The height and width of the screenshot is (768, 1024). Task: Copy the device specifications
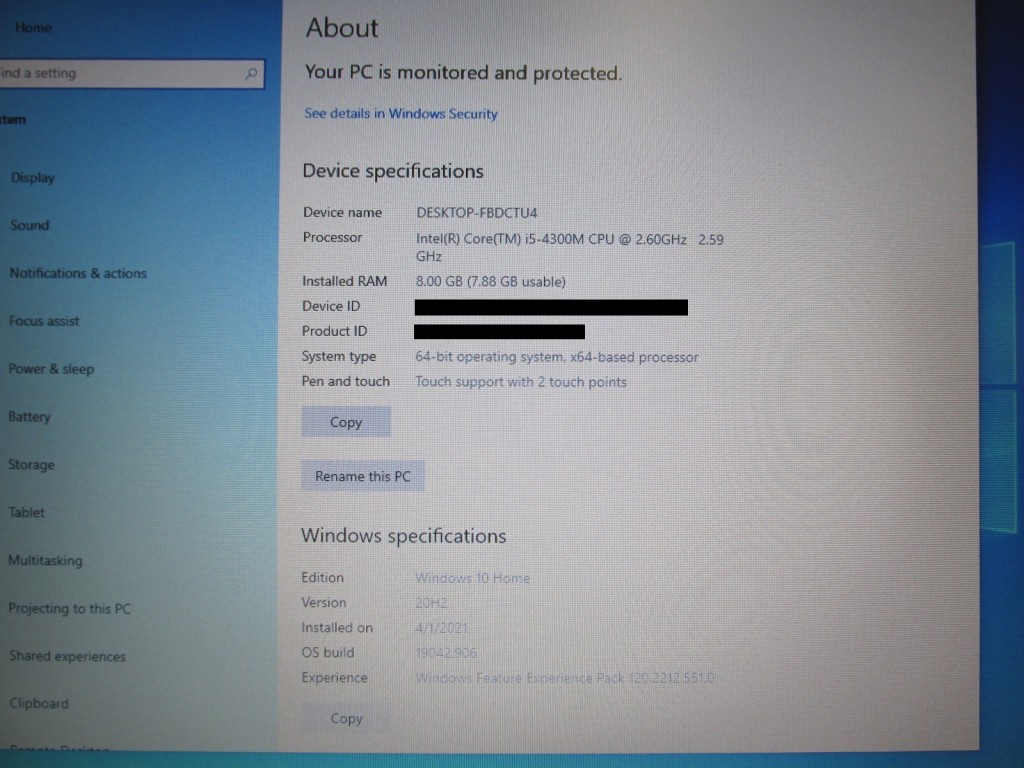345,422
